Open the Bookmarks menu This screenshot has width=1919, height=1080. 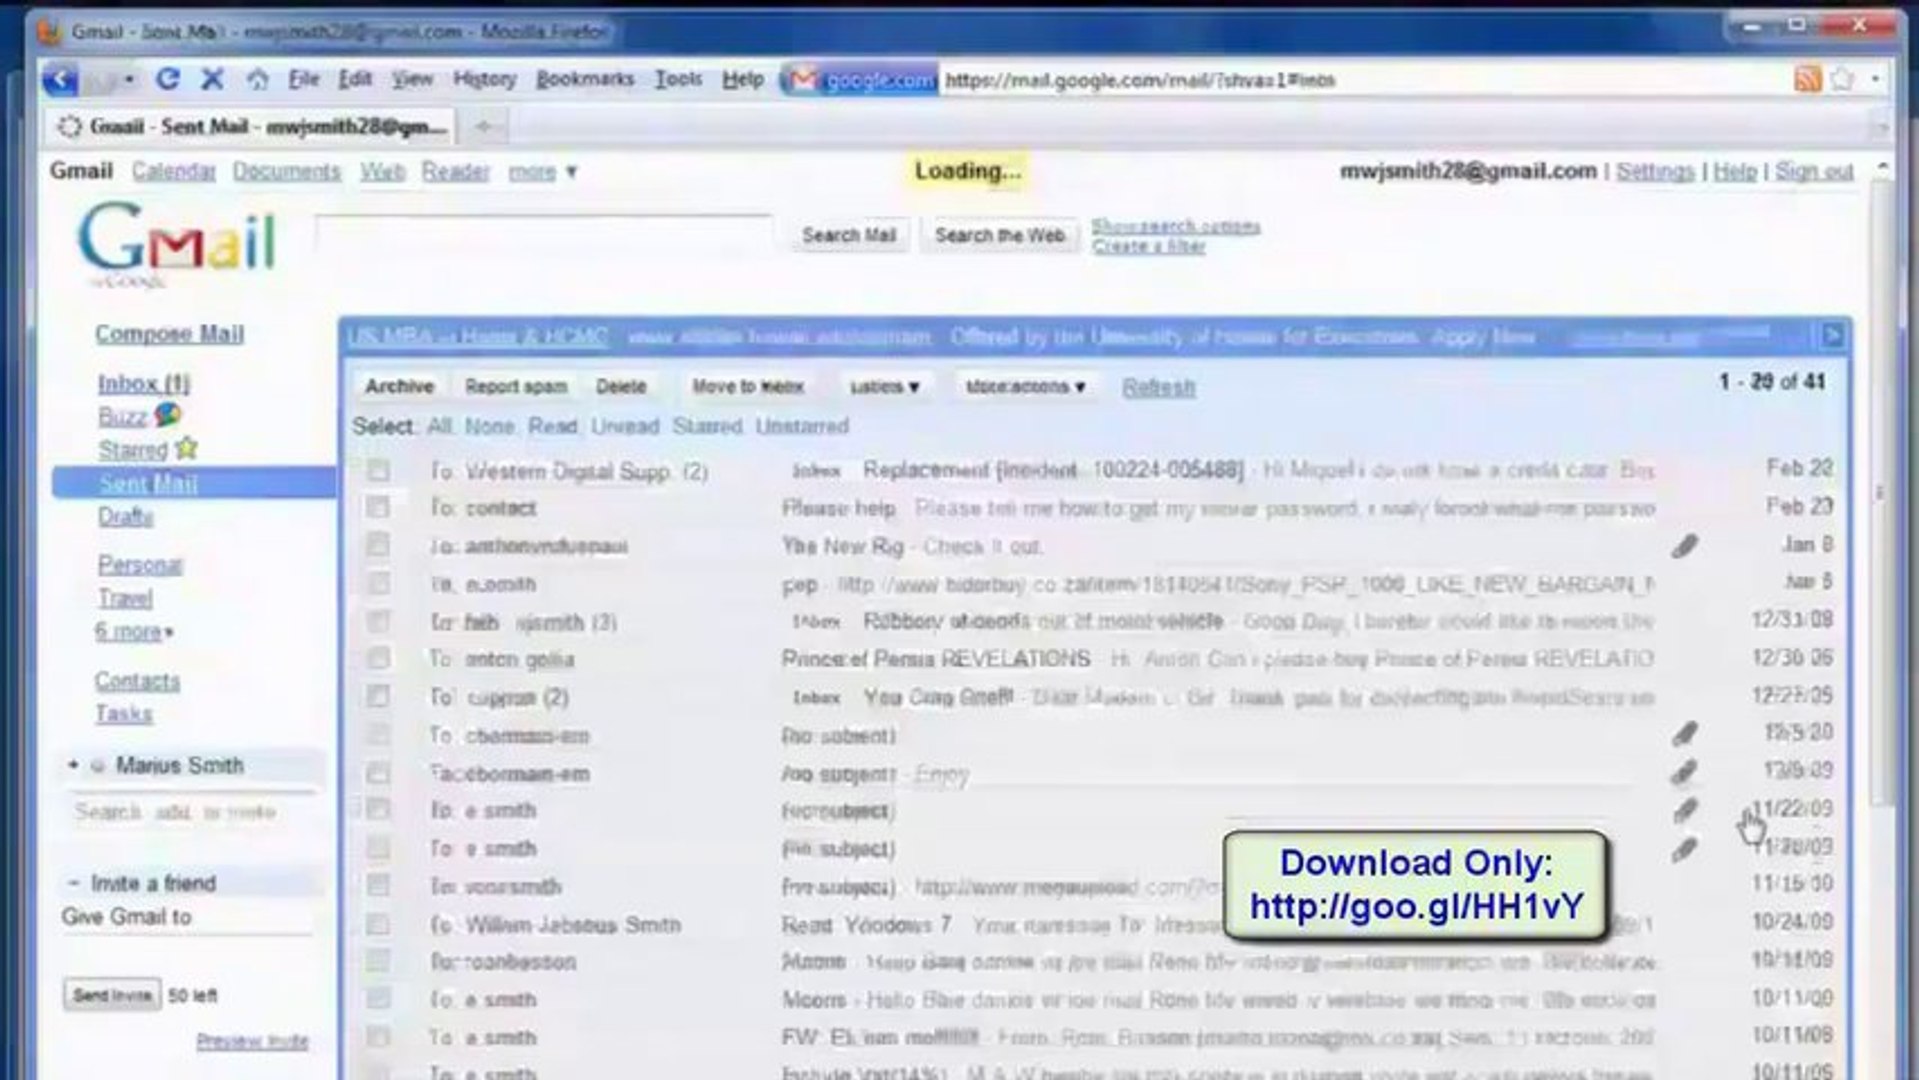click(583, 78)
